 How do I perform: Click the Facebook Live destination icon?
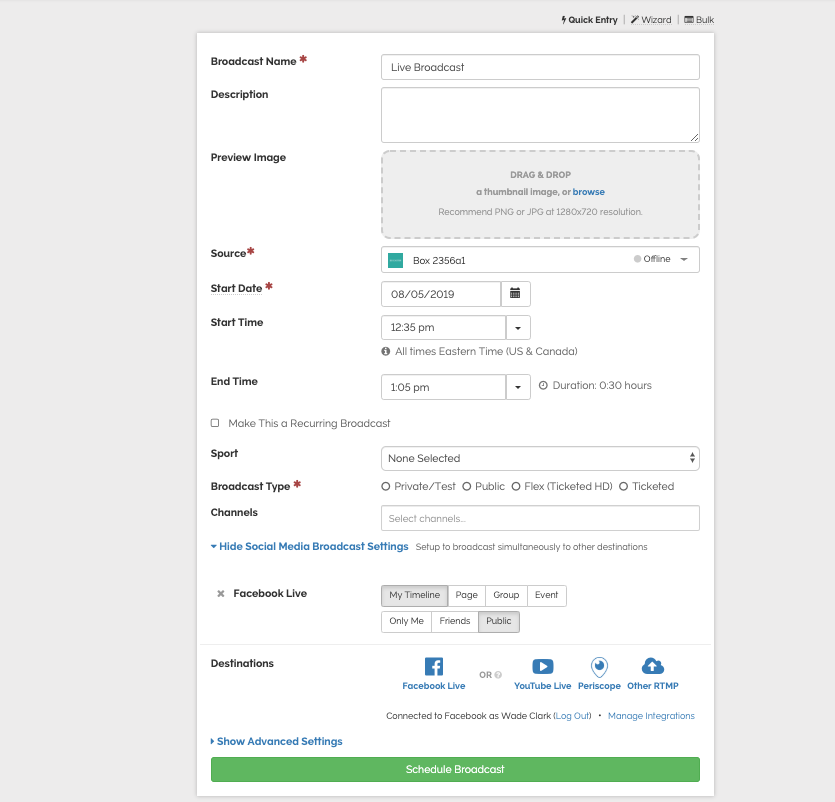pos(434,667)
